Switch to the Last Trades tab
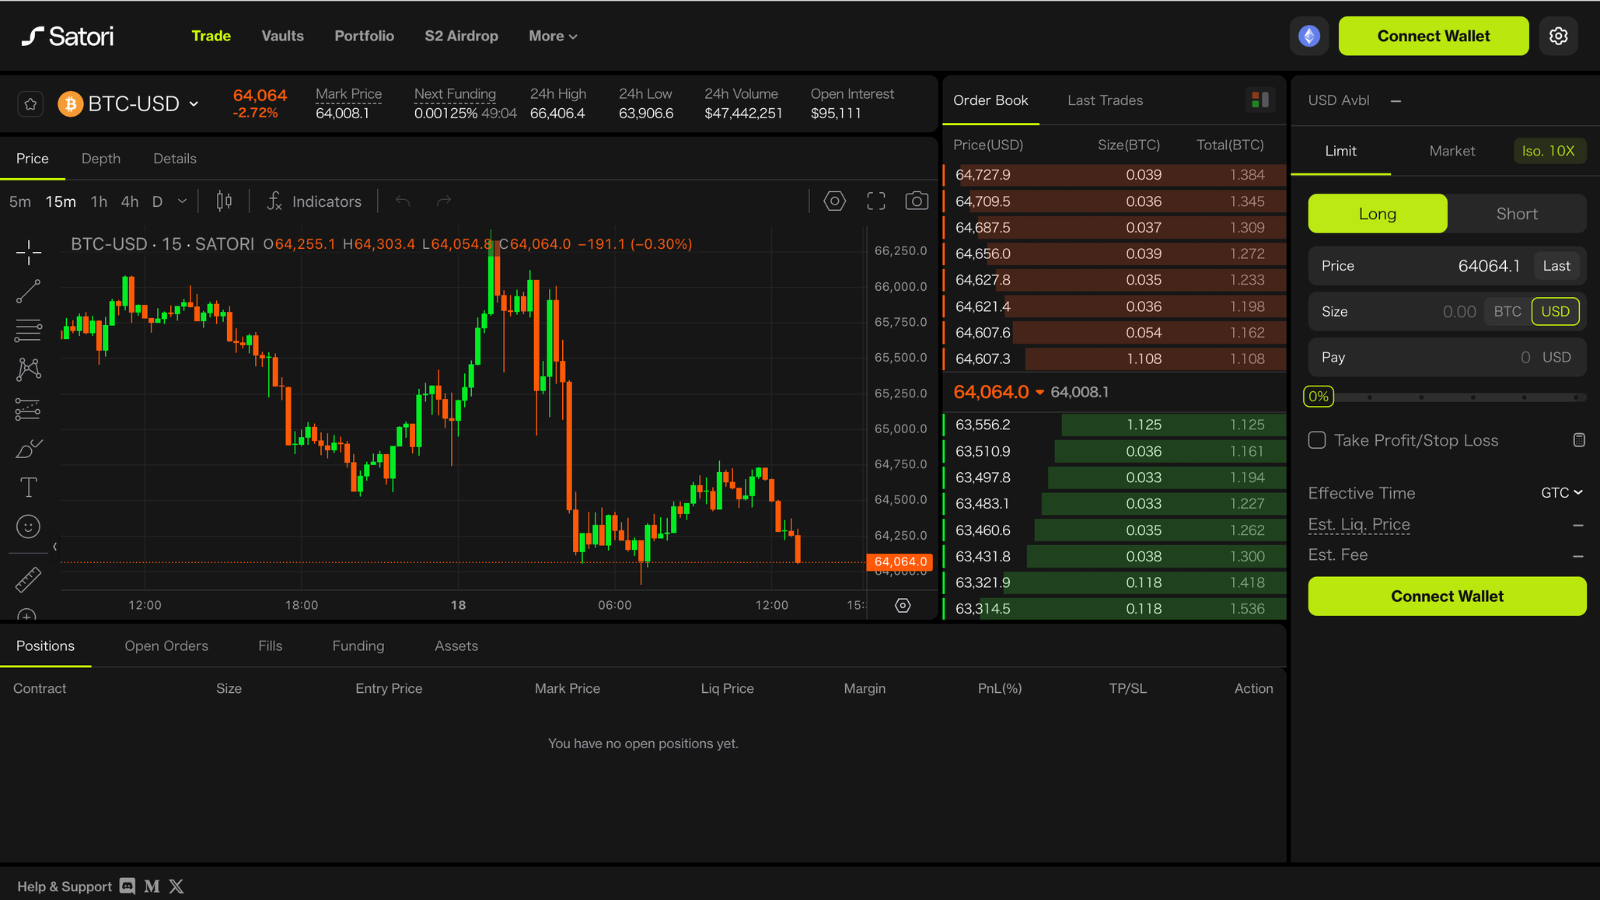The width and height of the screenshot is (1600, 900). (1105, 100)
